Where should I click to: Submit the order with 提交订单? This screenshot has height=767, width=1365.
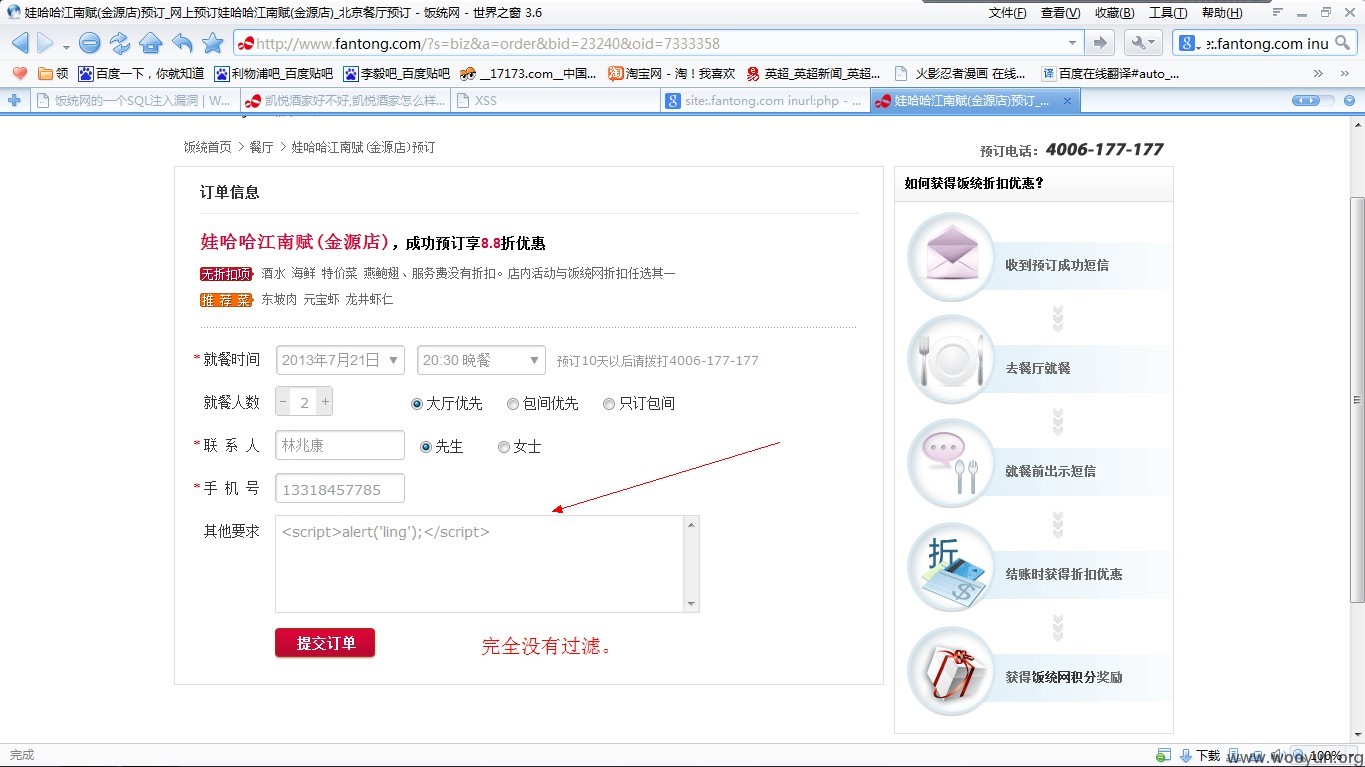click(x=325, y=643)
